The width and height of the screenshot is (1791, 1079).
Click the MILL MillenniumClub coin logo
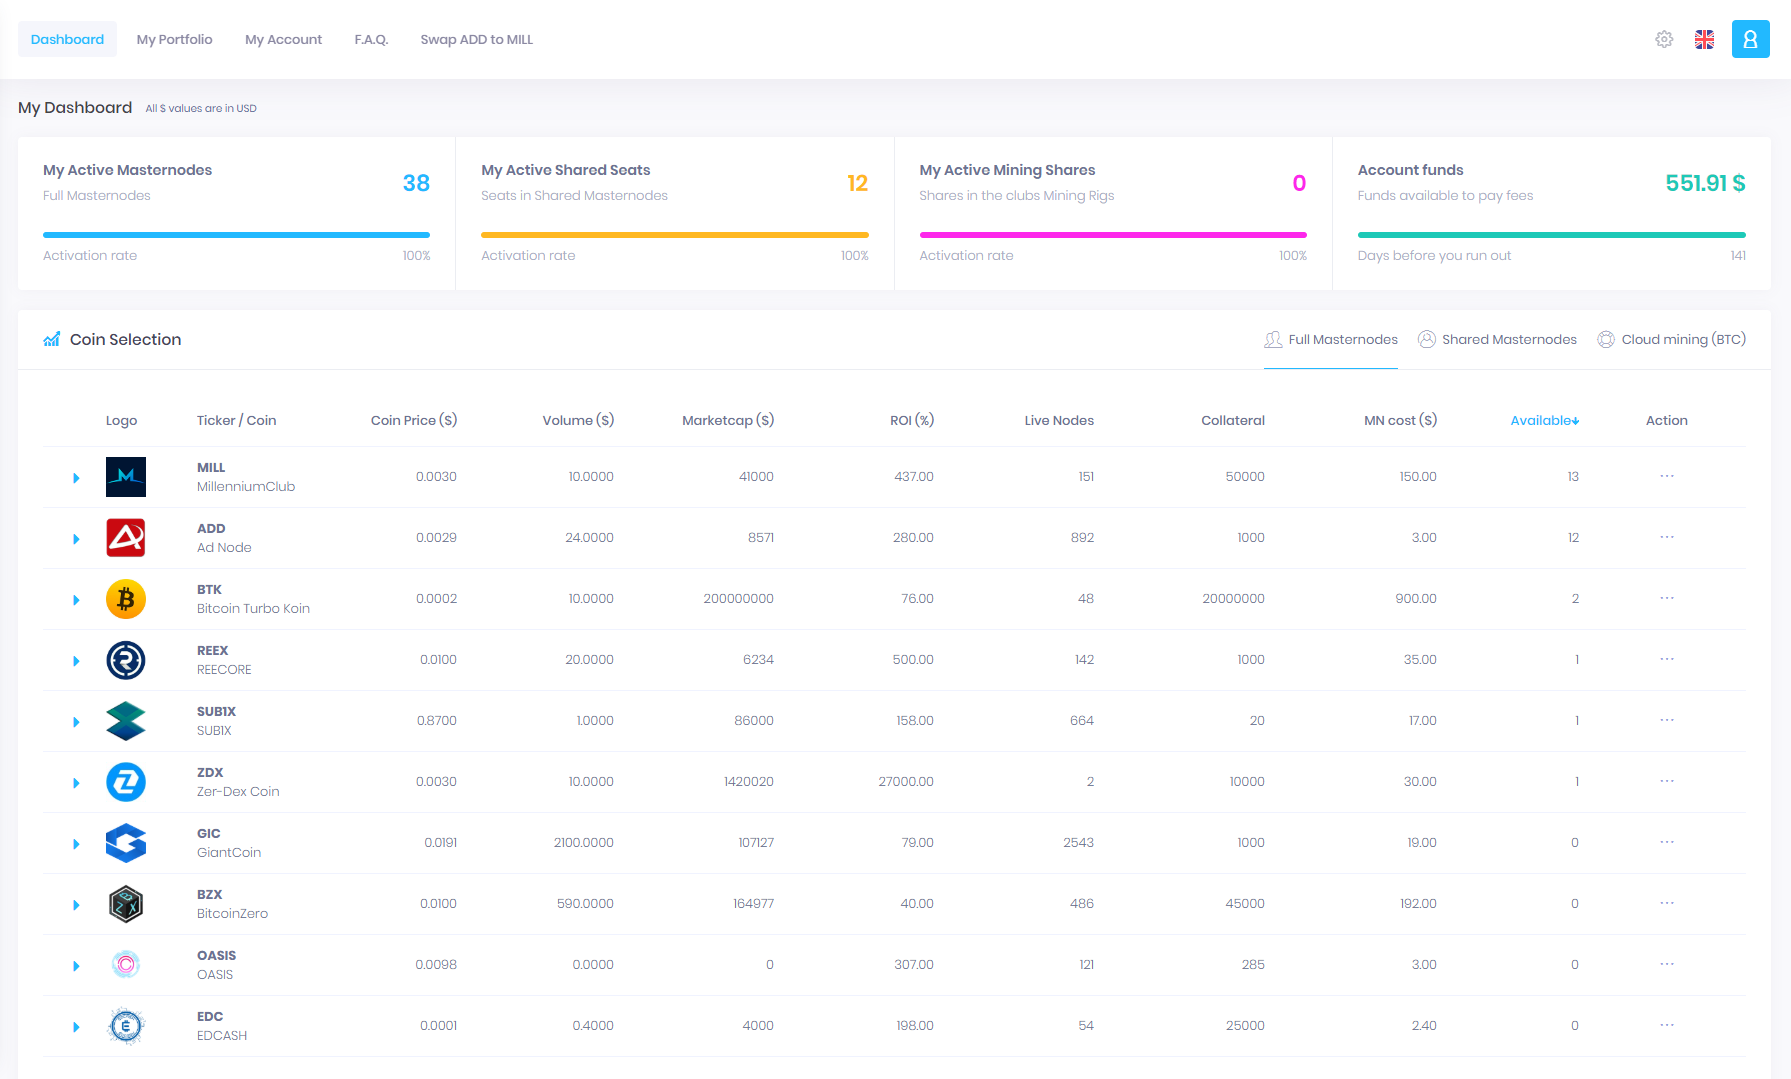point(125,477)
